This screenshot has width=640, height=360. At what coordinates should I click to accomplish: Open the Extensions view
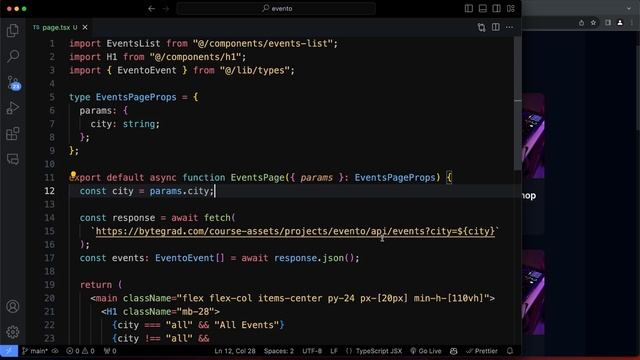coord(13,133)
